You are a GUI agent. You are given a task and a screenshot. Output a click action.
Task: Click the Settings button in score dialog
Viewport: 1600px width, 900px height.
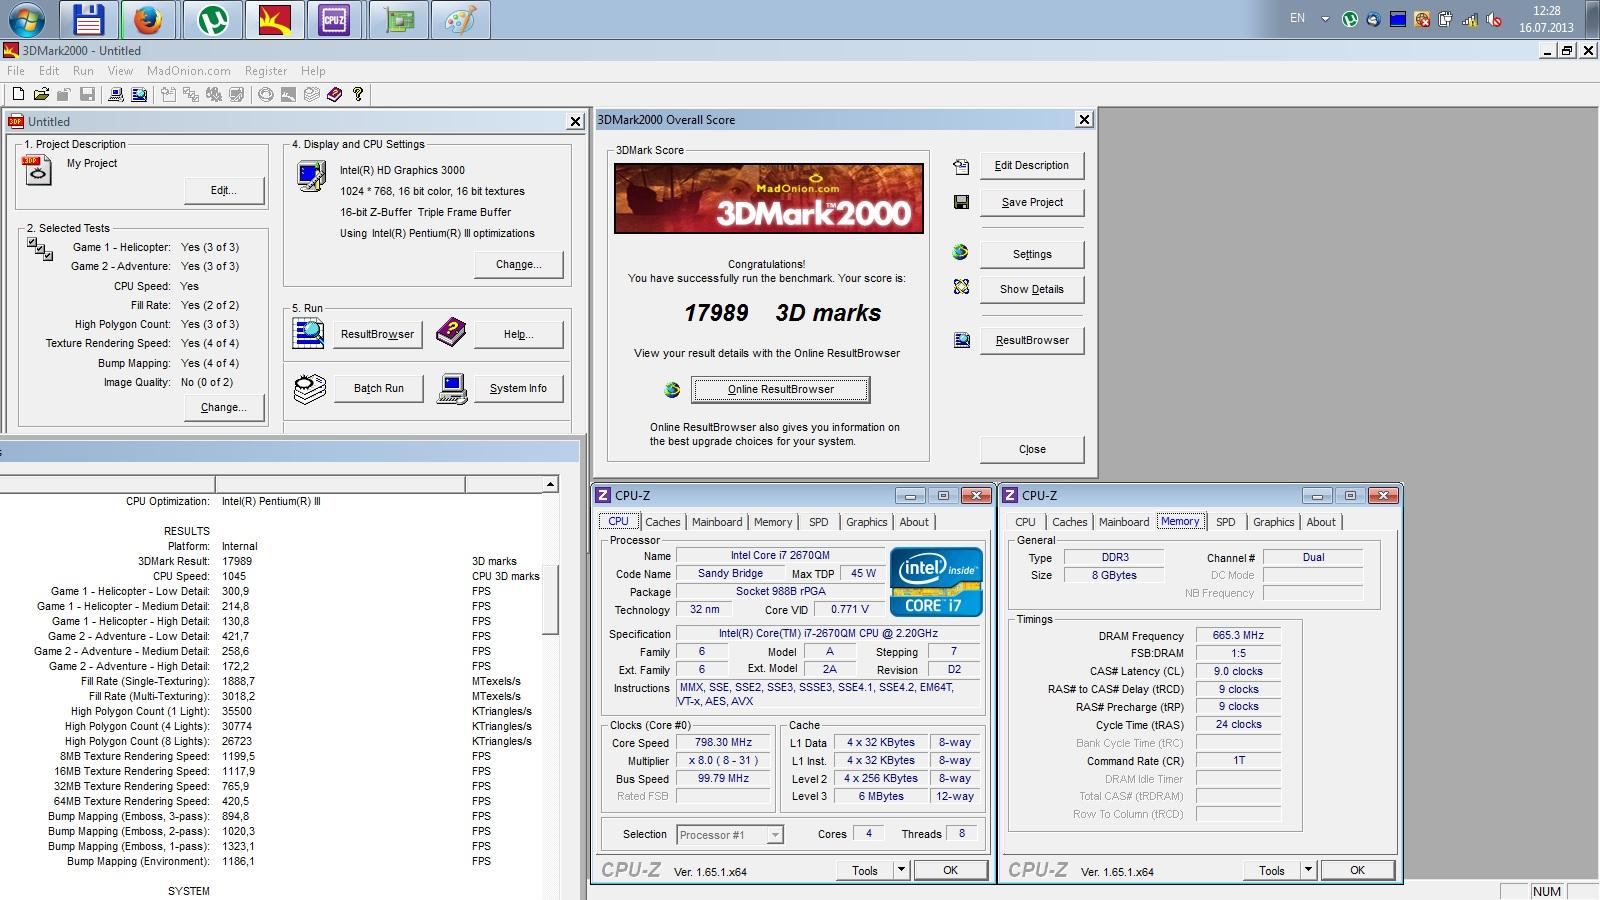1032,254
